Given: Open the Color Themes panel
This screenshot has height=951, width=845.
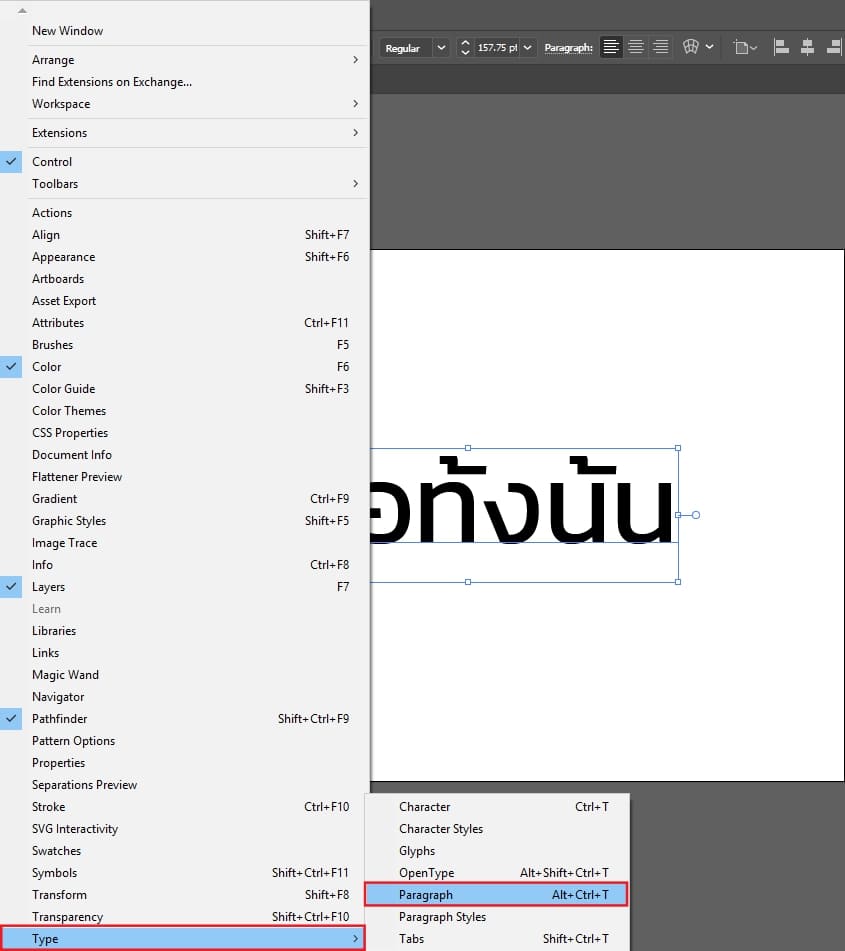Looking at the screenshot, I should coord(184,411).
